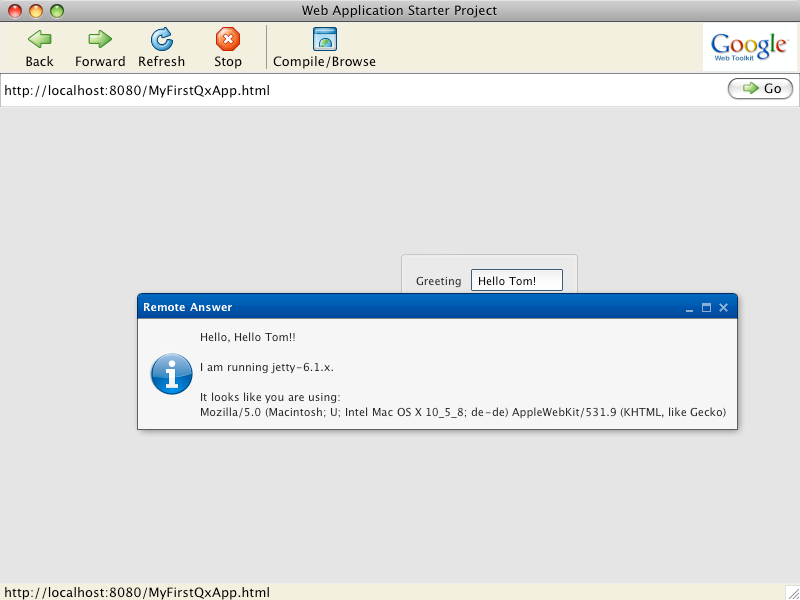Focus the address bar URL field

(363, 90)
